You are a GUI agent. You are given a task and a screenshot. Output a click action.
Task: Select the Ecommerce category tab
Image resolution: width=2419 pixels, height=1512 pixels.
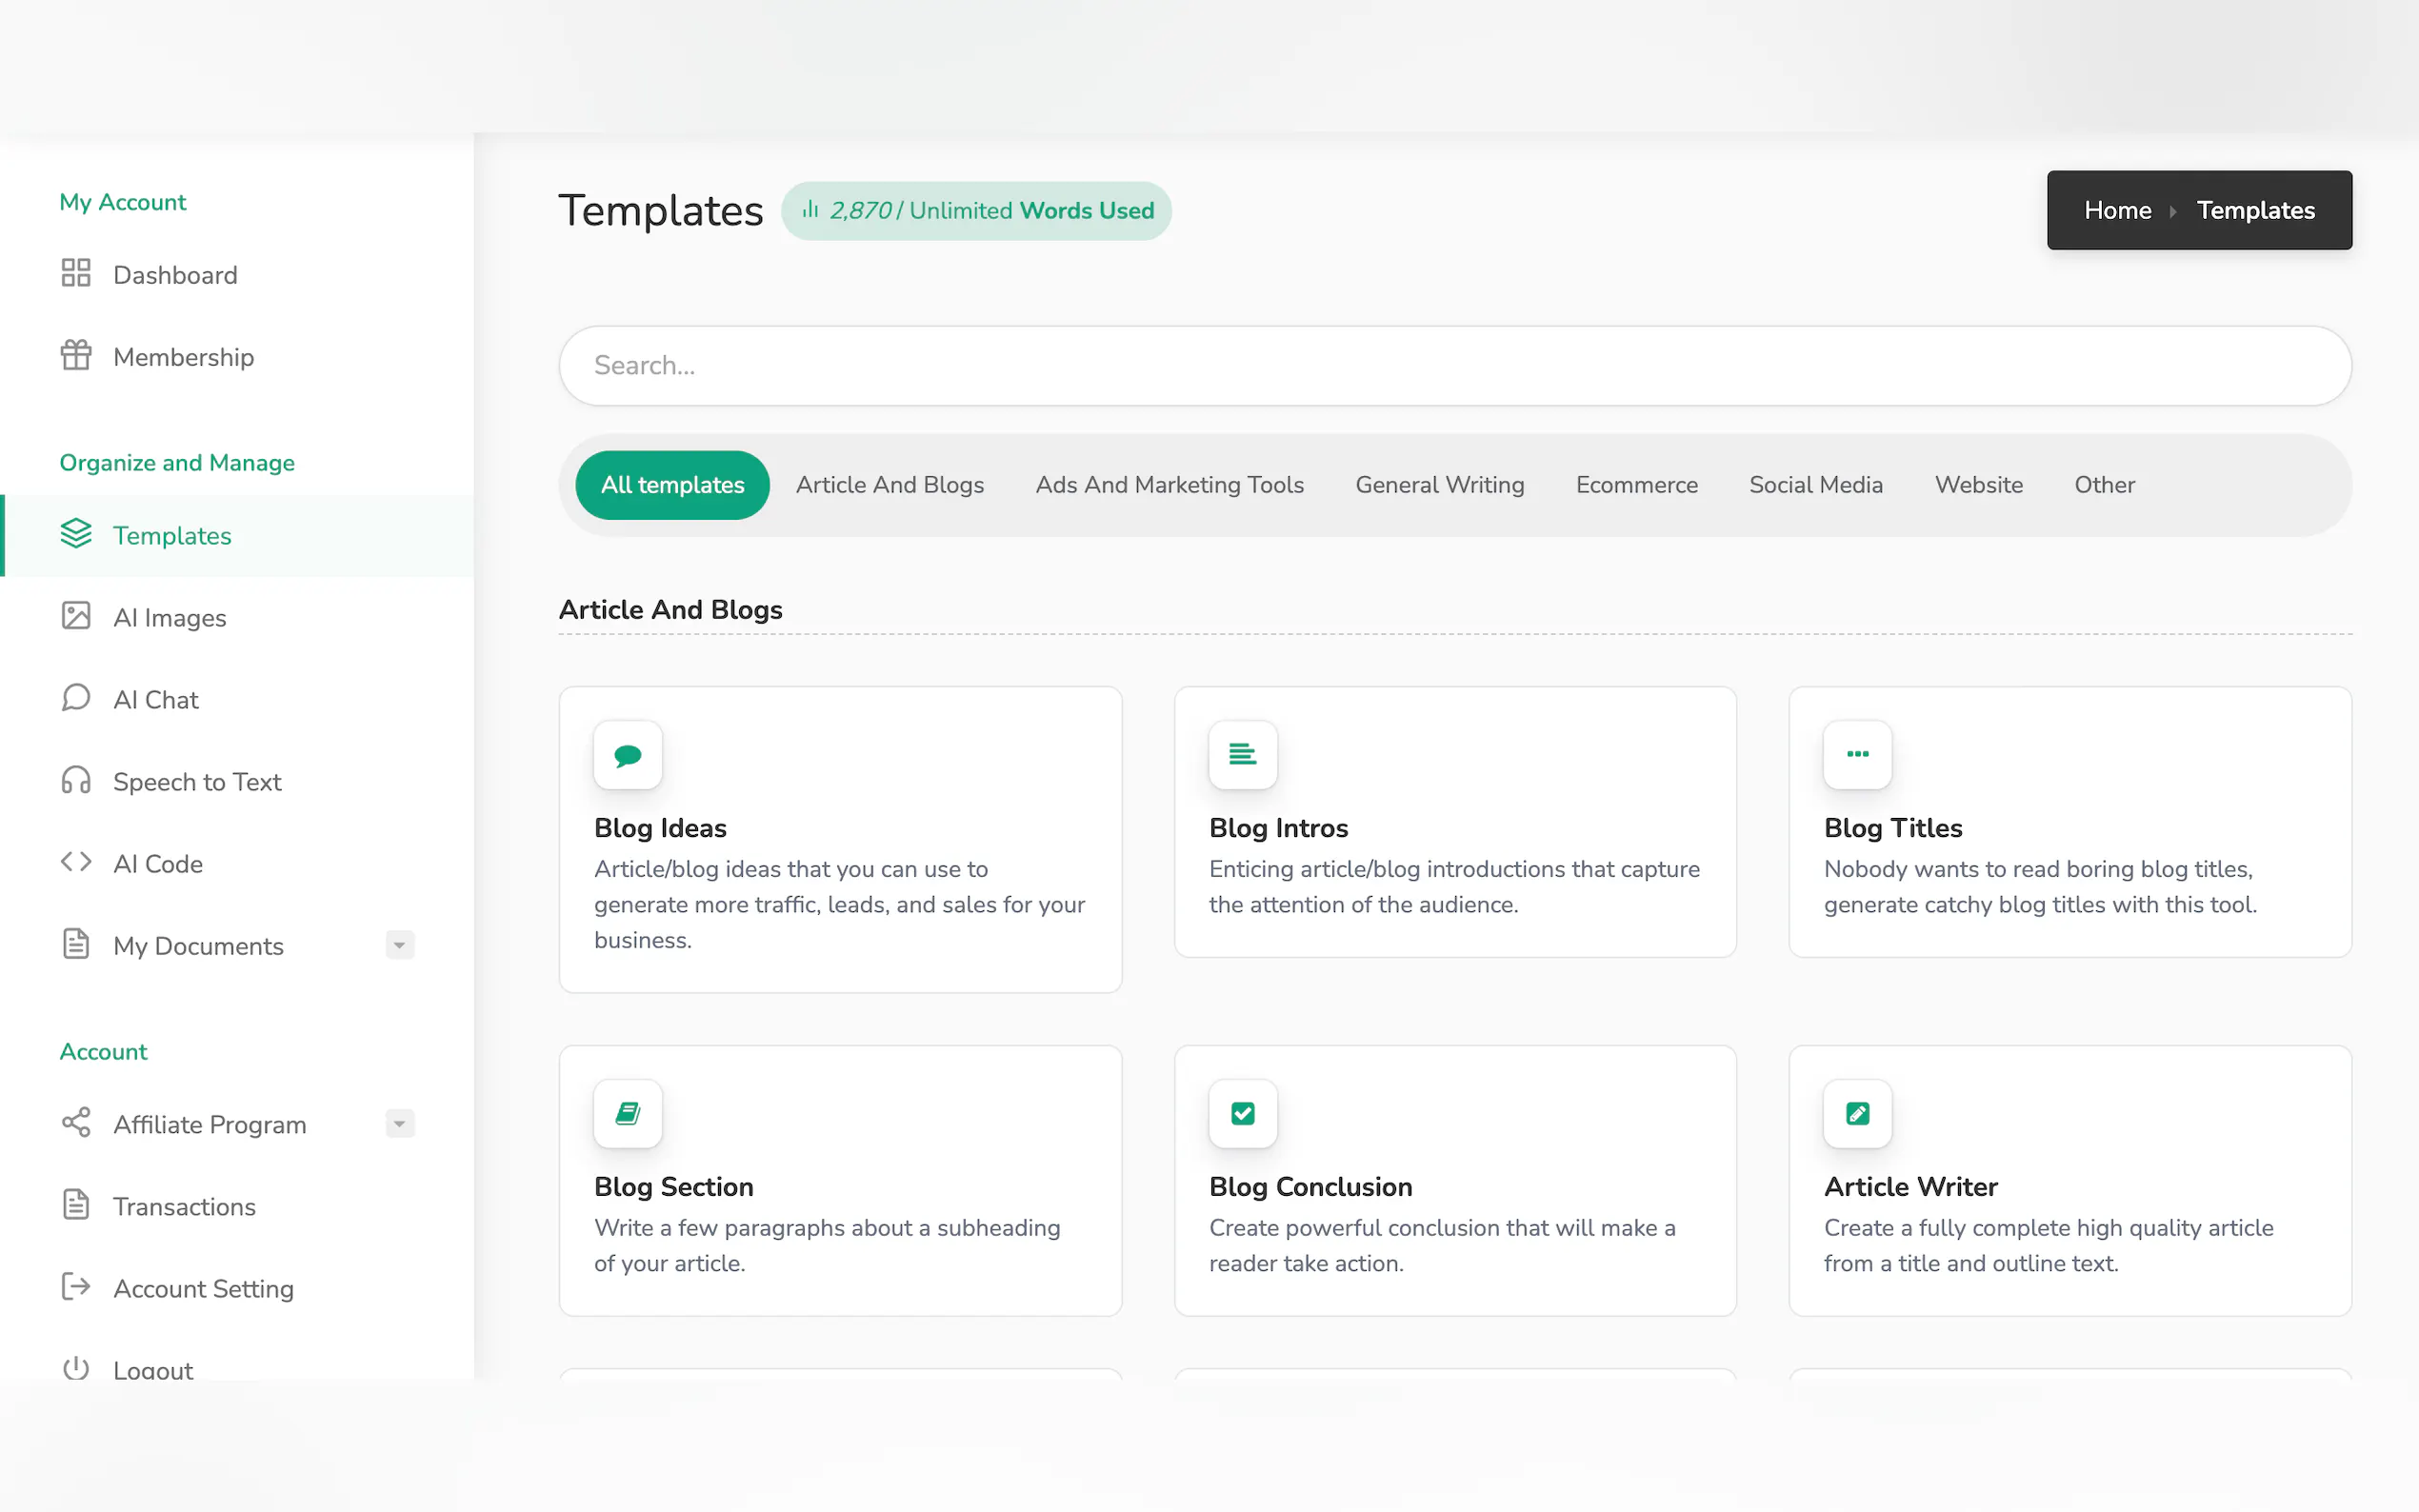coord(1636,485)
